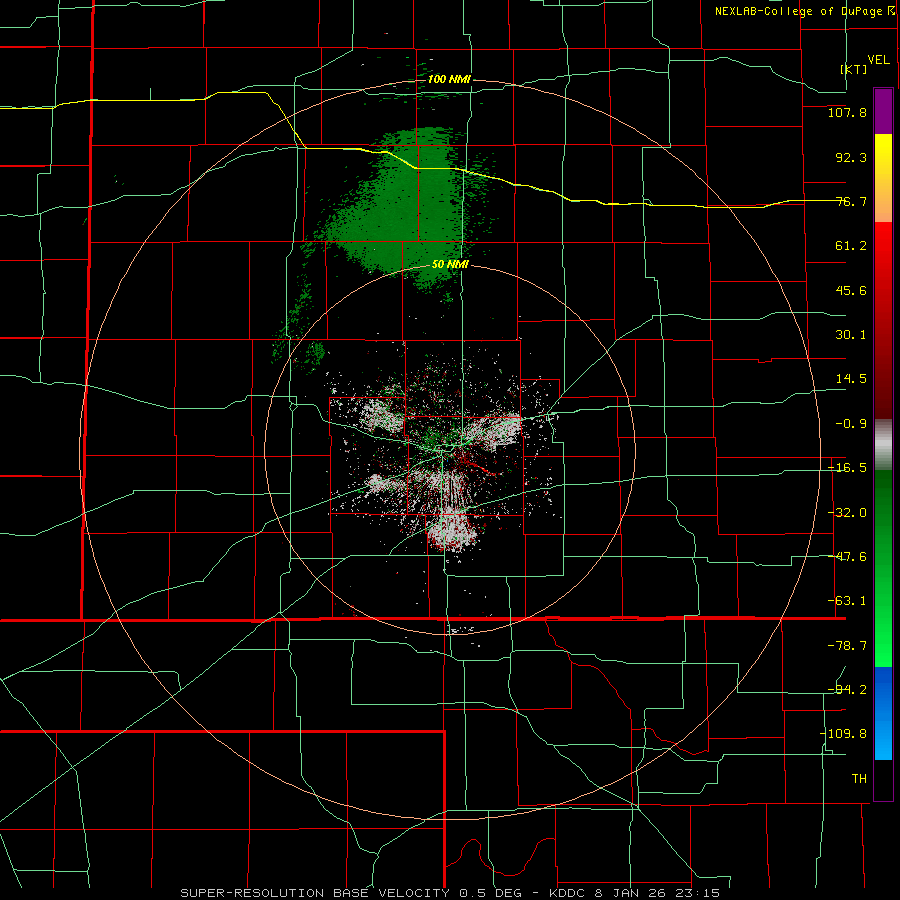Click the blue segment of the velocity color bar

click(x=883, y=713)
